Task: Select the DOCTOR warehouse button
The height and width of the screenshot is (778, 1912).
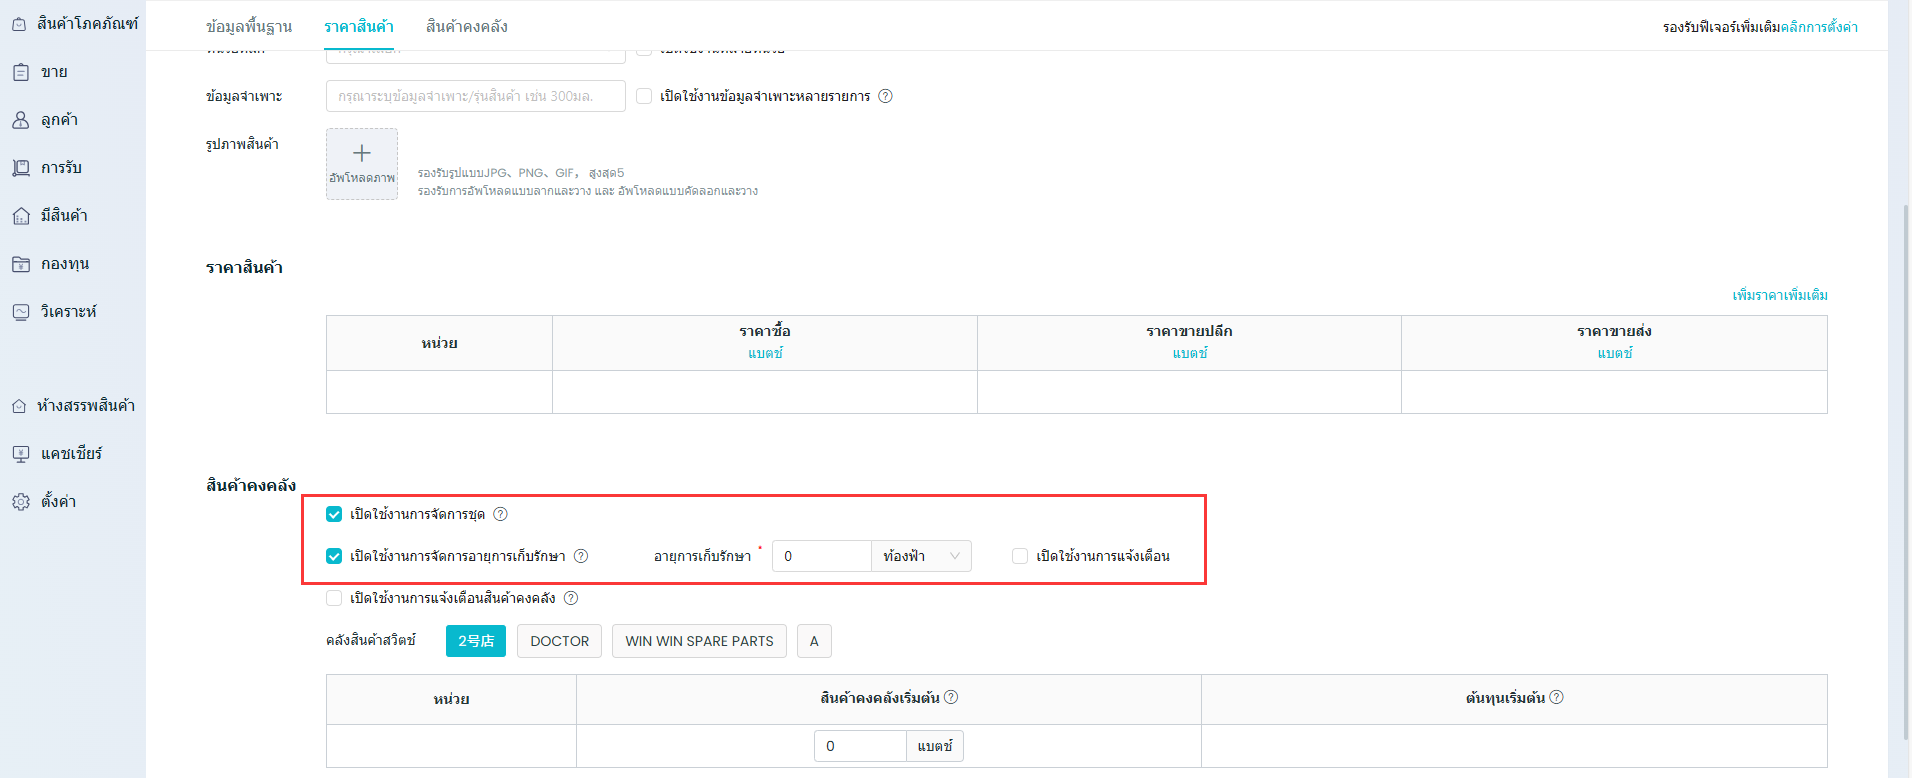Action: click(x=559, y=641)
